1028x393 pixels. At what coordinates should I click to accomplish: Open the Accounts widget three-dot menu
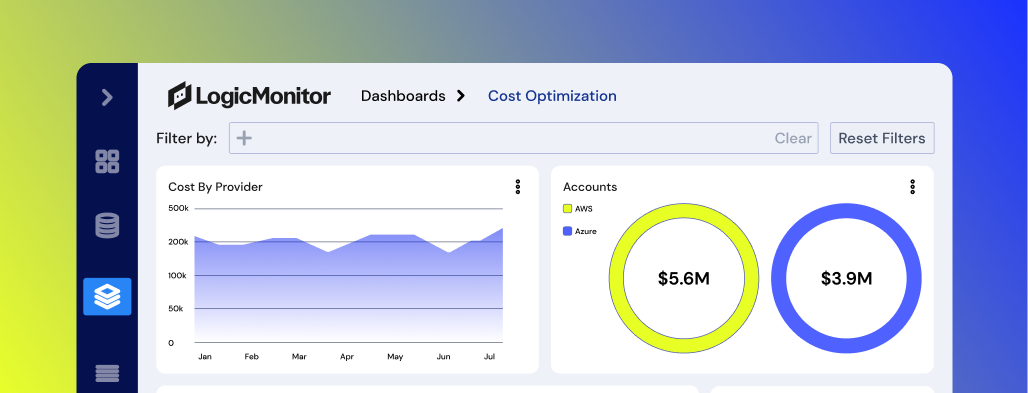[x=913, y=187]
